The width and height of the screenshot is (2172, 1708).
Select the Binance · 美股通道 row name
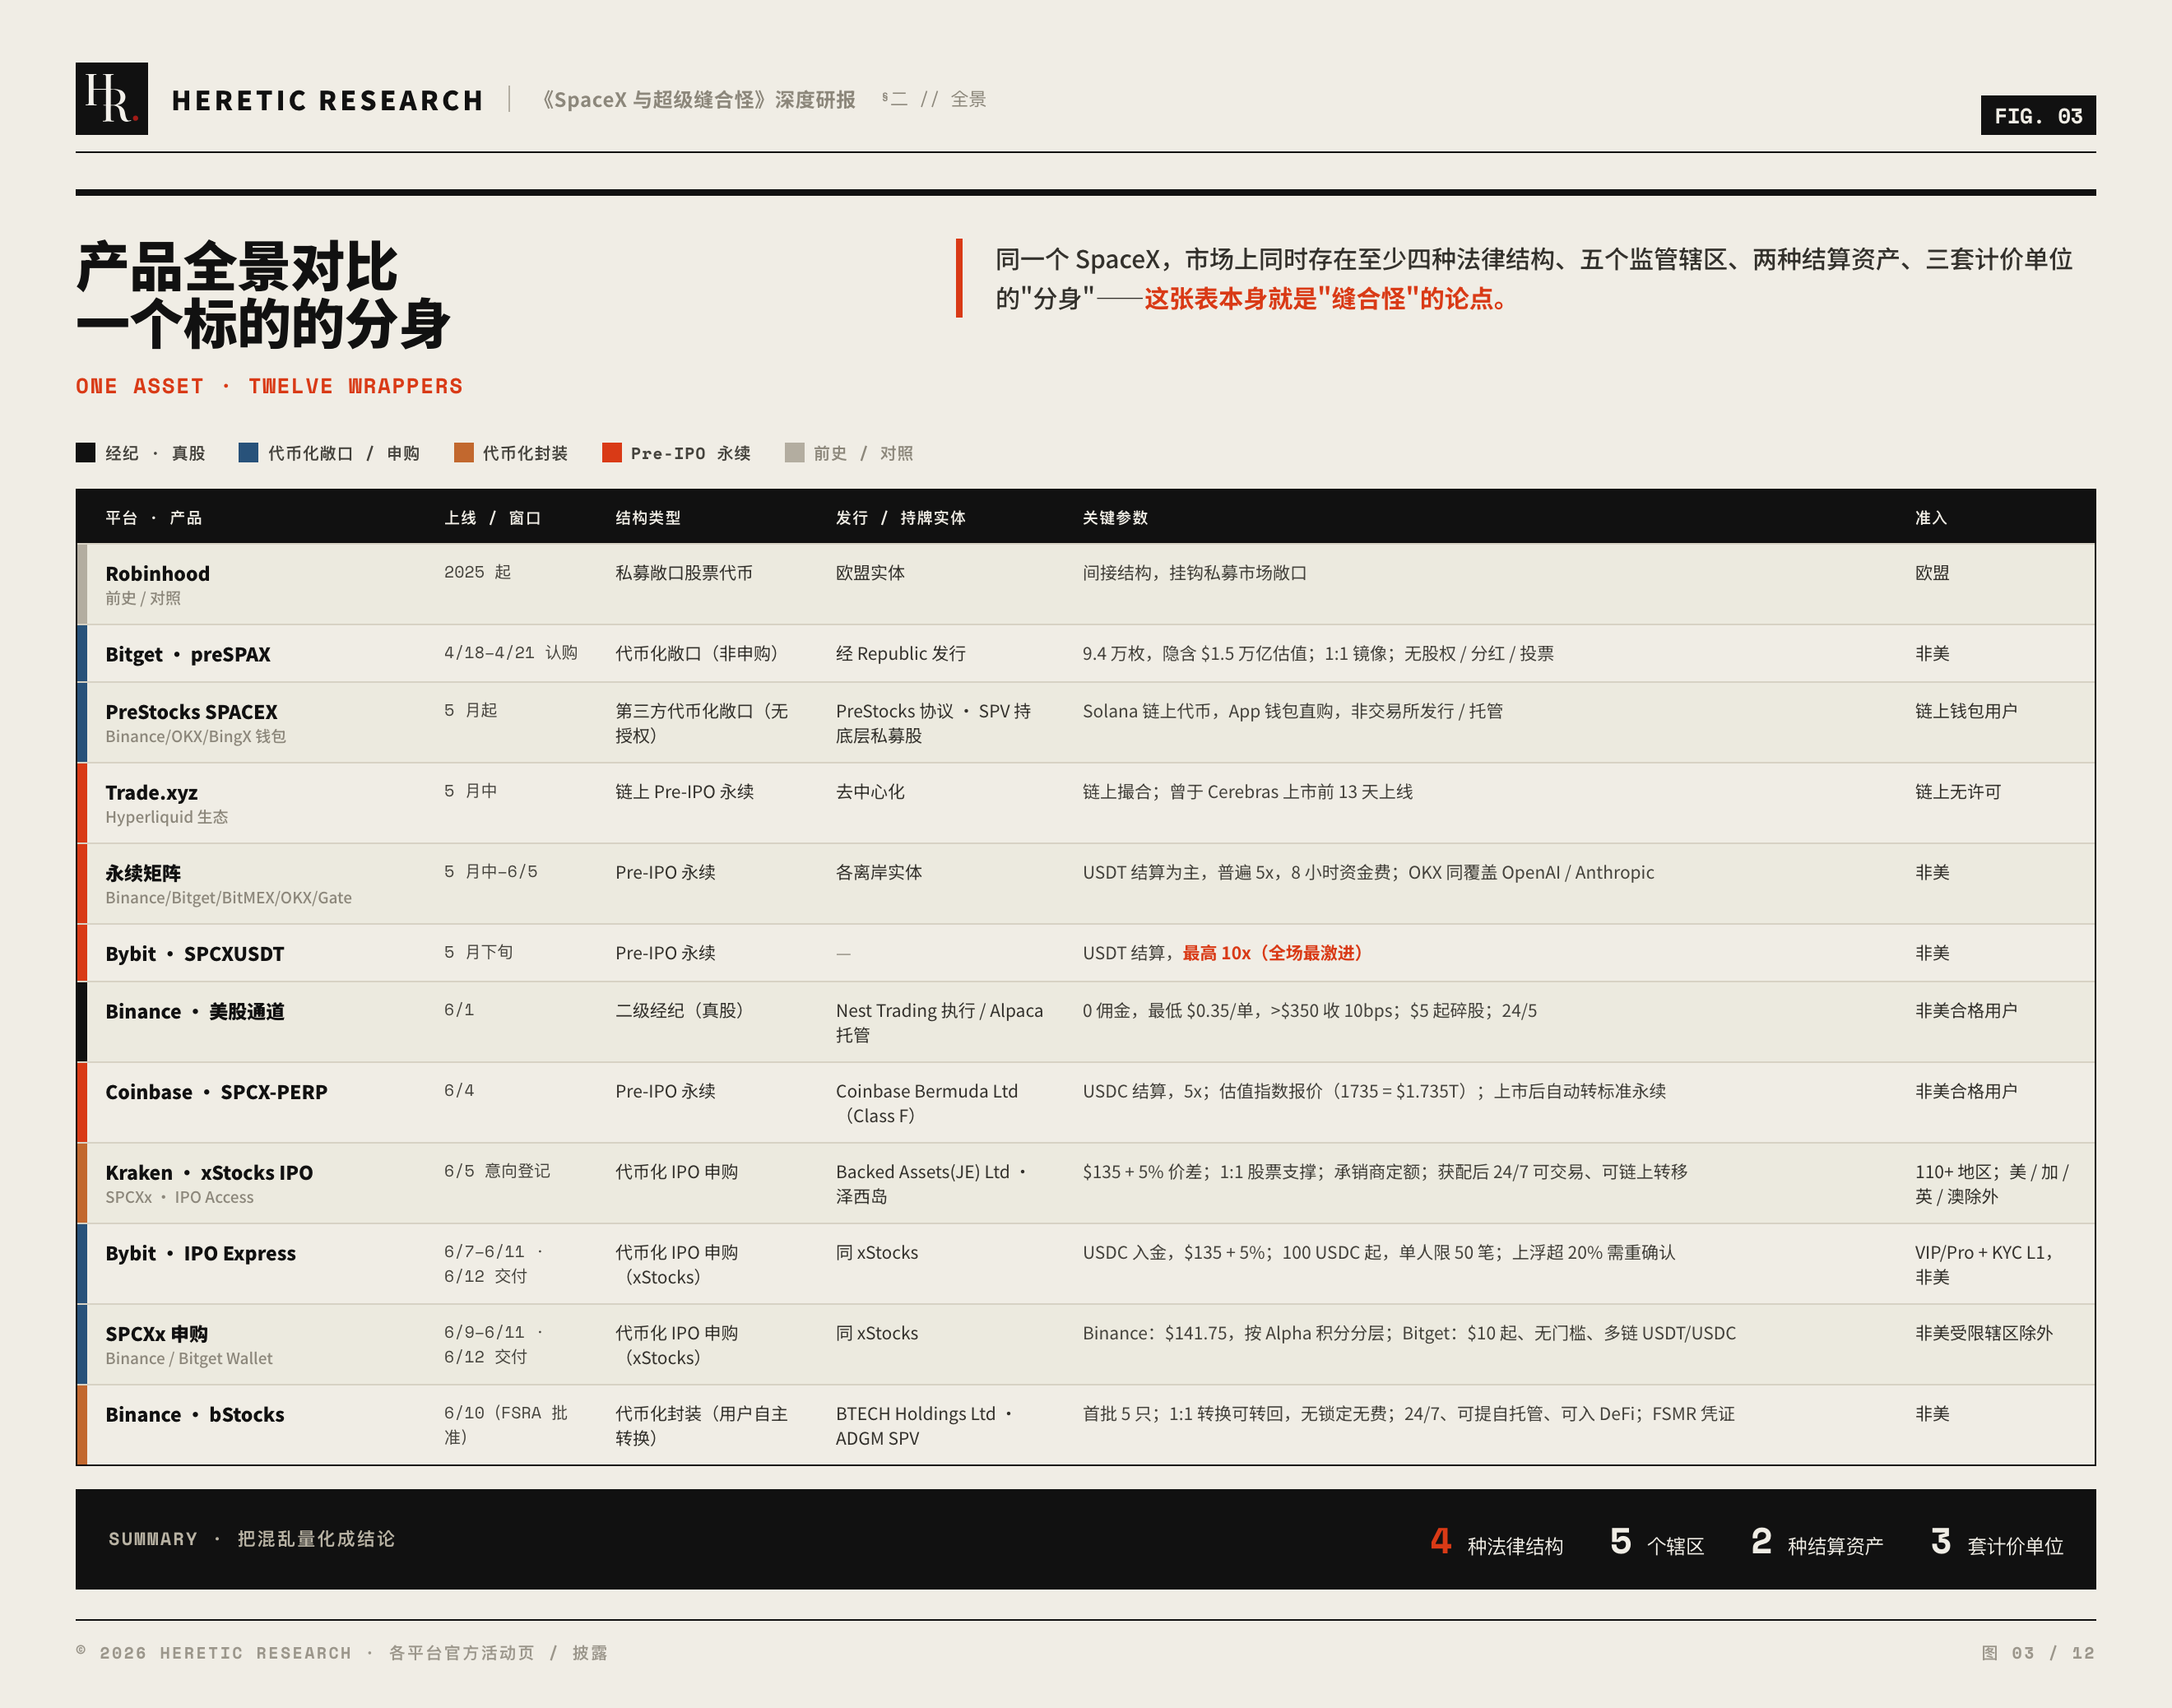click(195, 1012)
